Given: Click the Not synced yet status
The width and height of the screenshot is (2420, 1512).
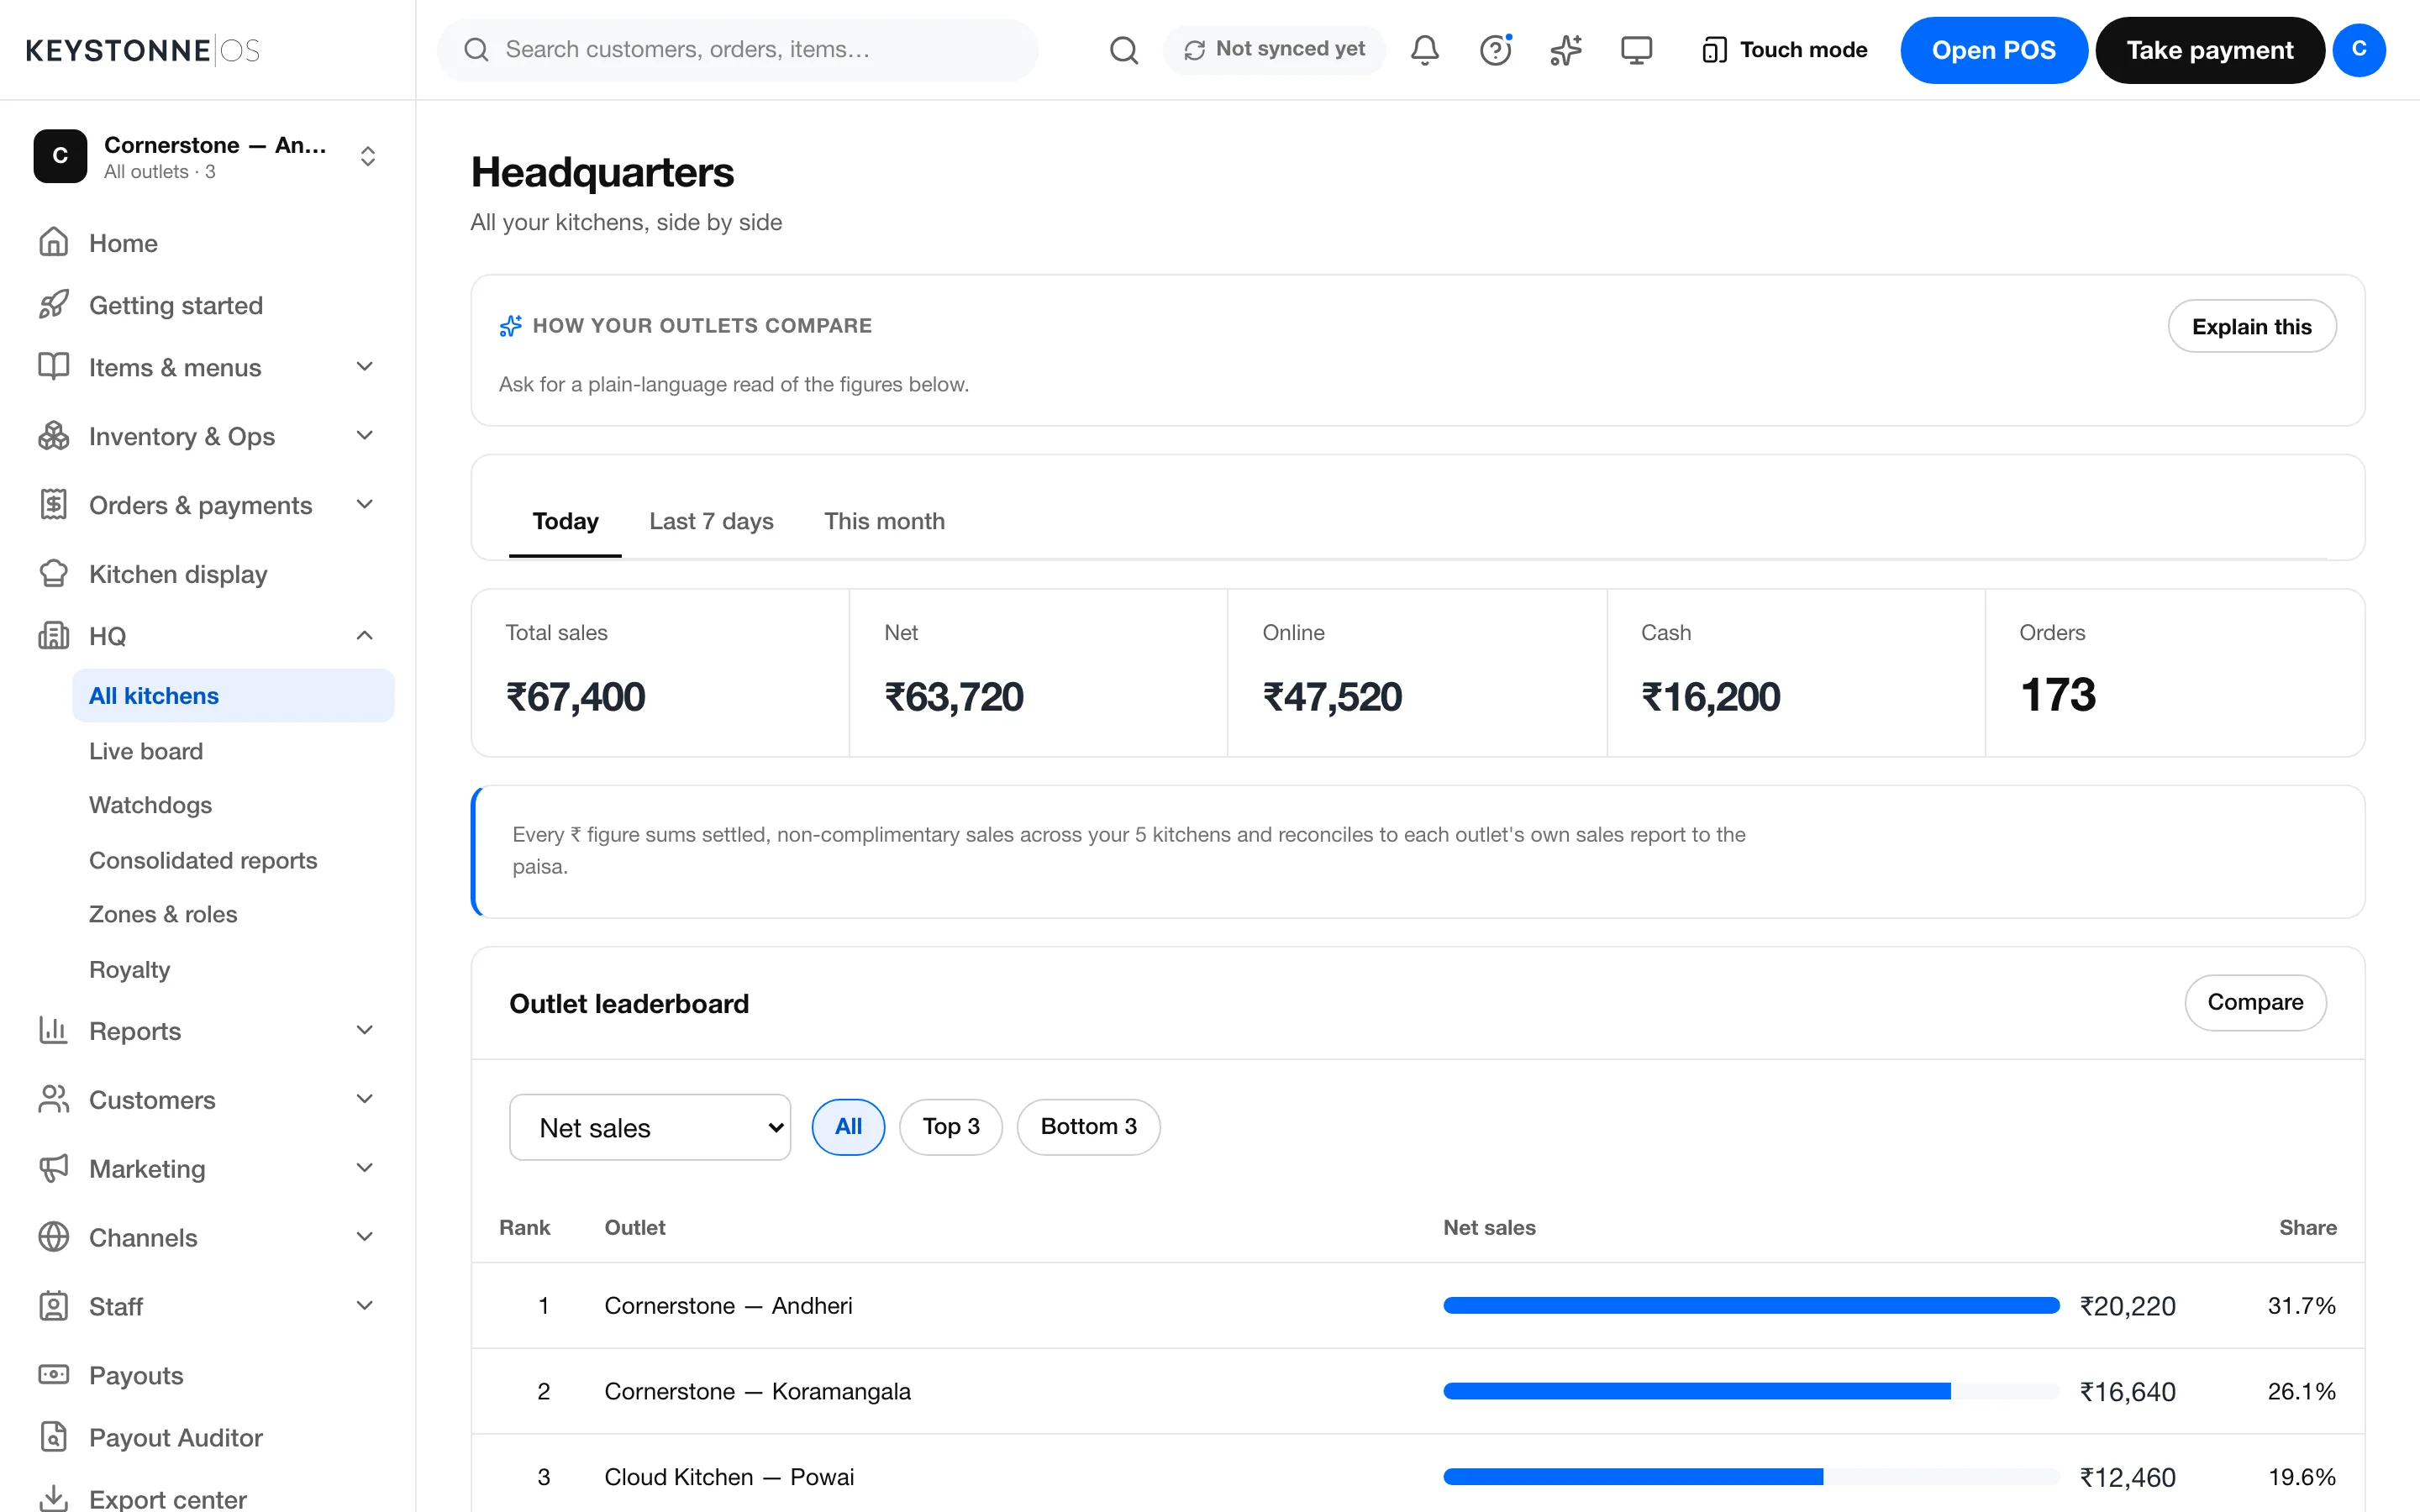Looking at the screenshot, I should click(x=1274, y=50).
